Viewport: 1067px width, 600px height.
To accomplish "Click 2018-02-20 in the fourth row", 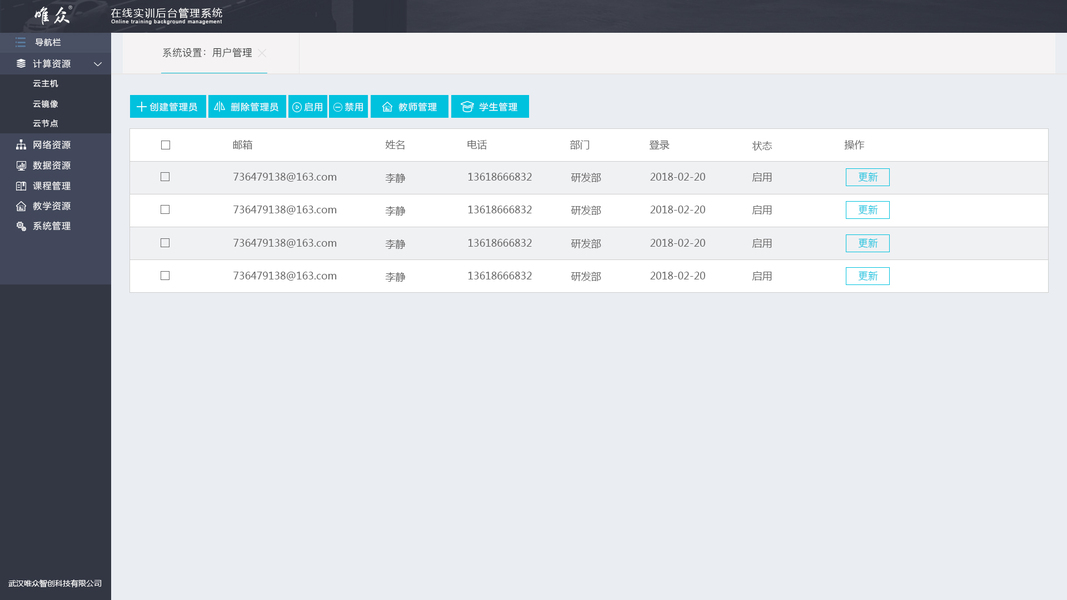I will click(677, 276).
